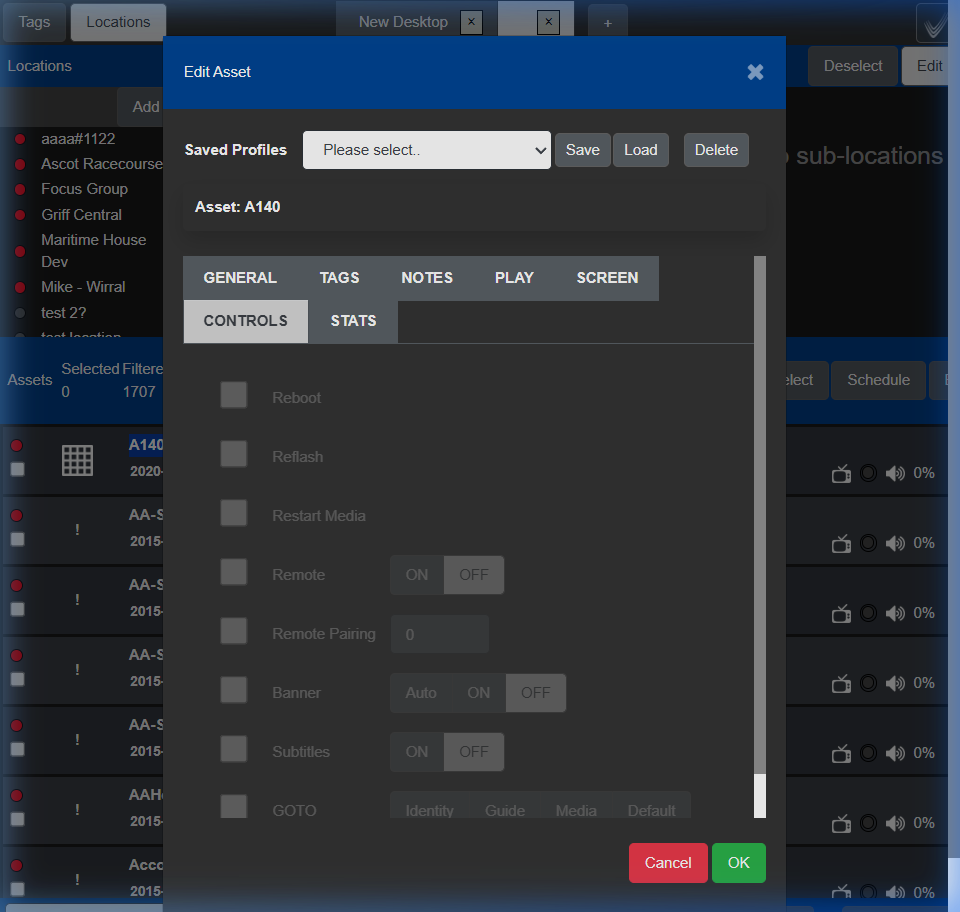This screenshot has width=960, height=912.
Task: Set Remote toggle to ON
Action: pyautogui.click(x=417, y=575)
